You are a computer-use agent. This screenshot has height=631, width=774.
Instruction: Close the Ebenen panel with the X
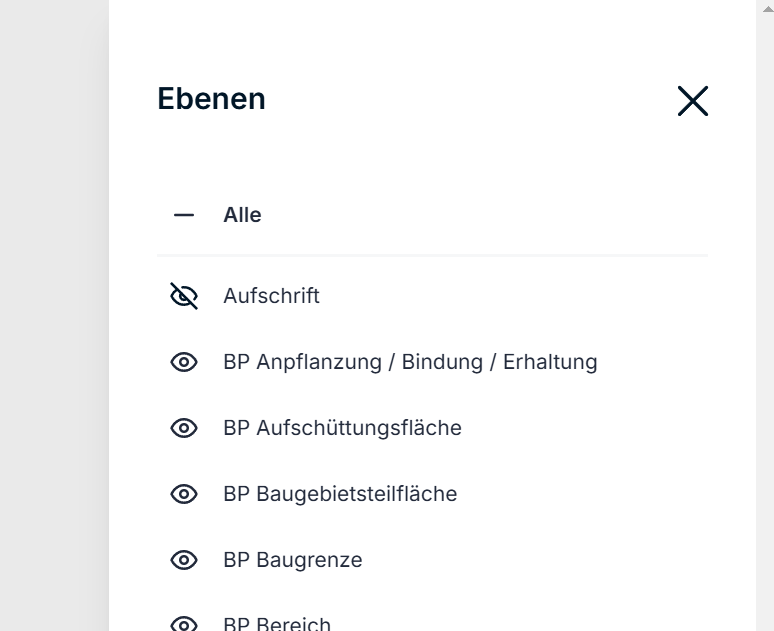tap(693, 101)
